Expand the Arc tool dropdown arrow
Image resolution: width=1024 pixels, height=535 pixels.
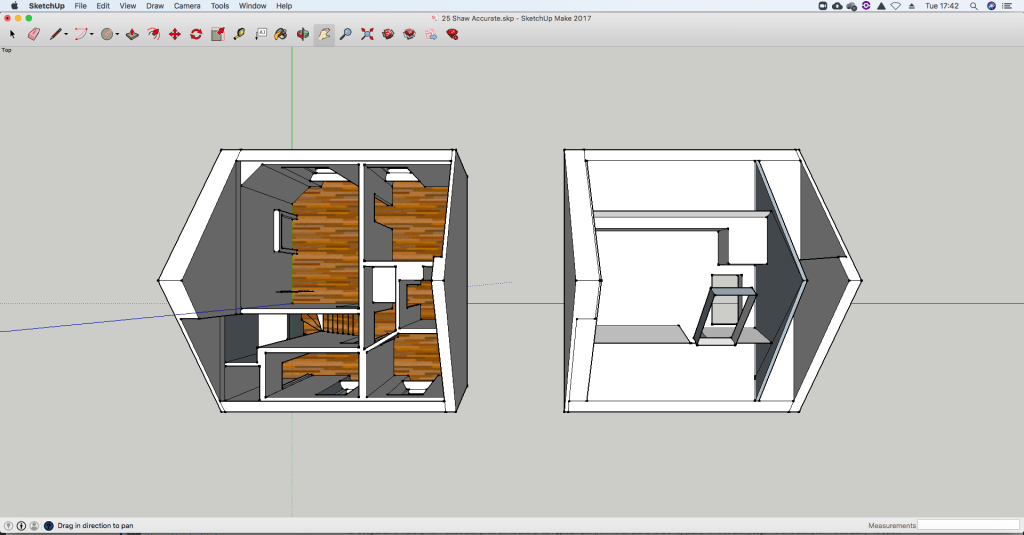coord(92,35)
